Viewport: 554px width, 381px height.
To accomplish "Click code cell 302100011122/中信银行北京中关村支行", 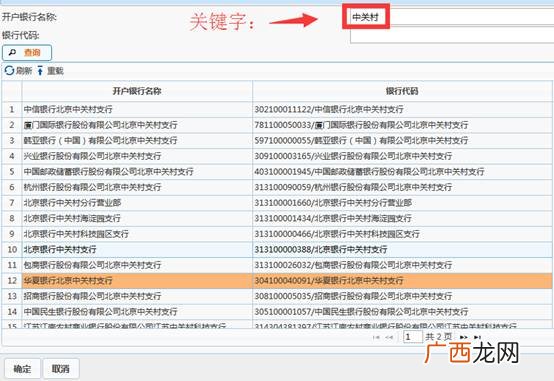I will tap(402, 110).
